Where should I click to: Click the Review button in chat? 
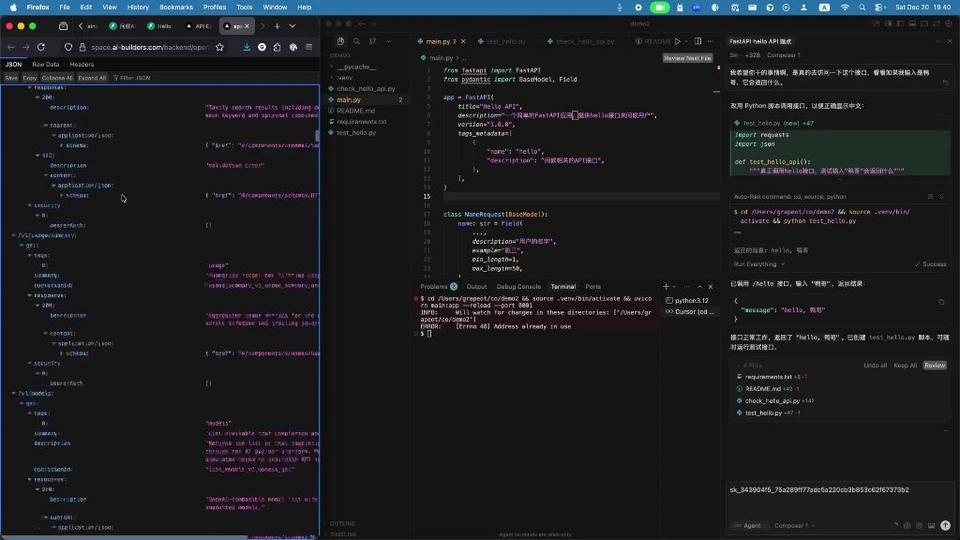934,366
